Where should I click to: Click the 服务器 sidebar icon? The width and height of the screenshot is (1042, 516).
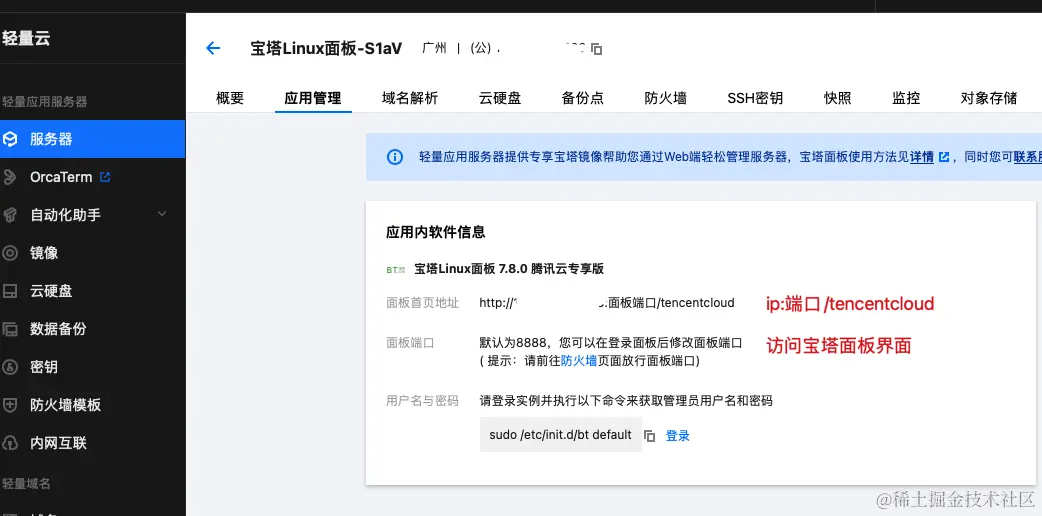(x=10, y=139)
